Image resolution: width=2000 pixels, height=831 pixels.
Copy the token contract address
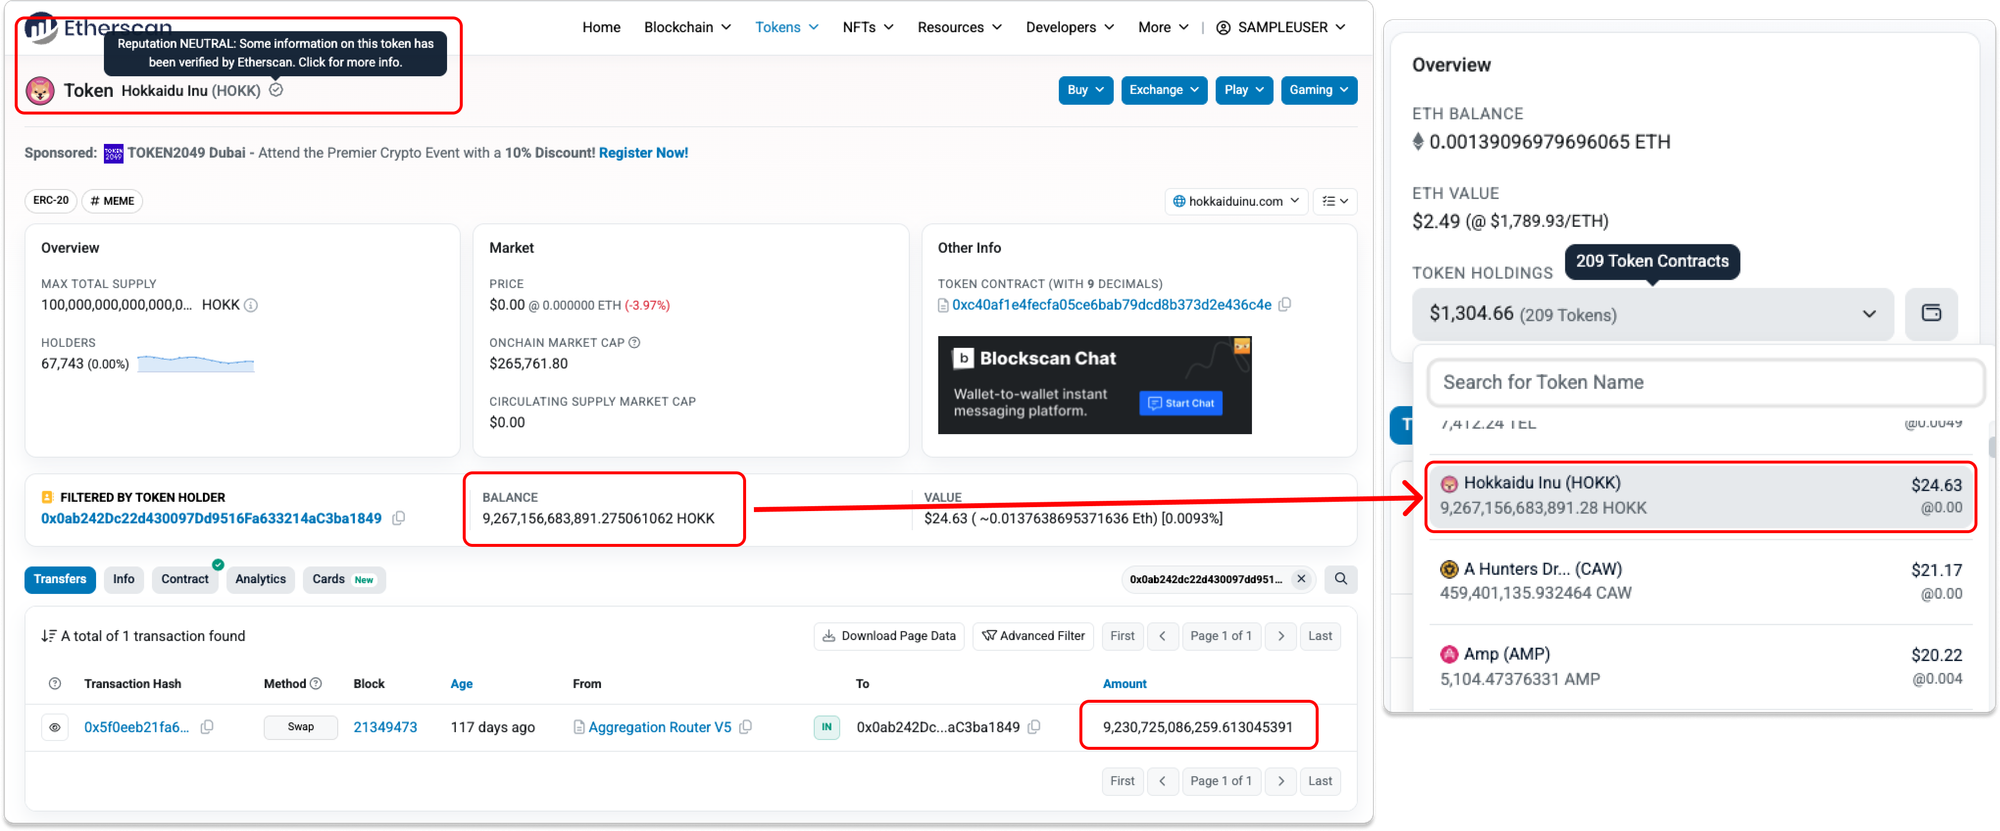(x=1285, y=305)
